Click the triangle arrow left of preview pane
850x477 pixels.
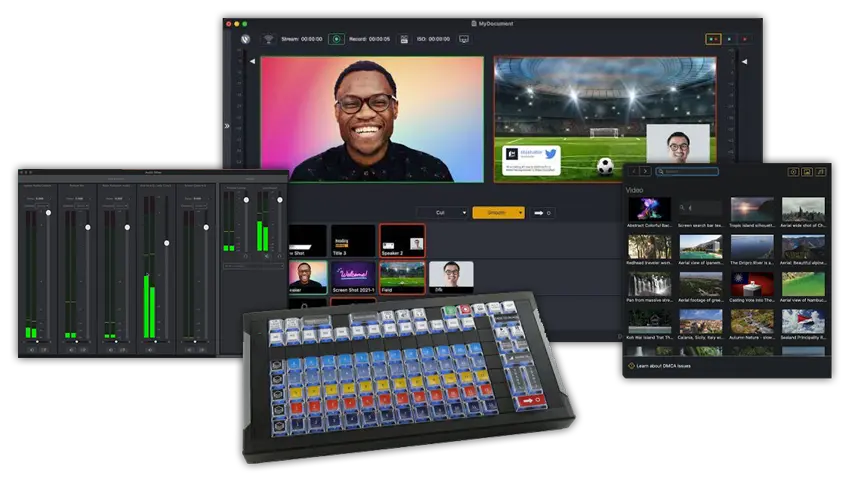click(252, 61)
